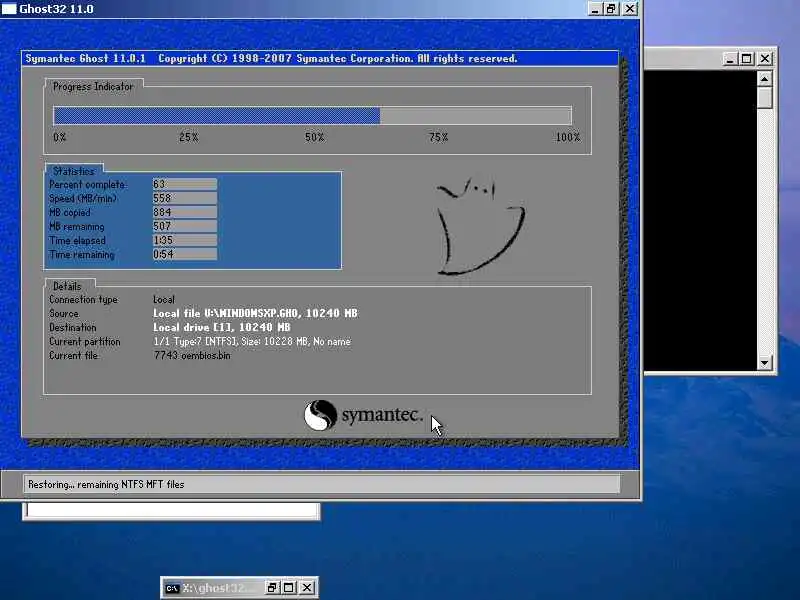Click the Statistics panel label
This screenshot has height=600, width=800.
[x=74, y=171]
